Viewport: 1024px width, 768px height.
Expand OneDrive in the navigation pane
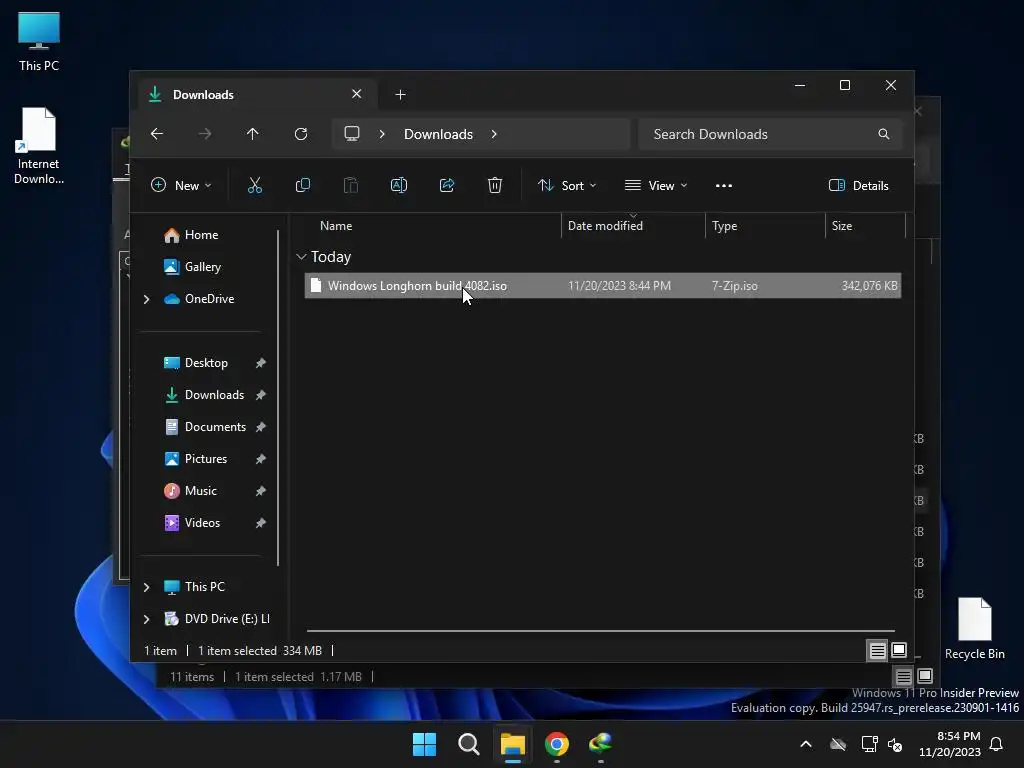click(146, 299)
